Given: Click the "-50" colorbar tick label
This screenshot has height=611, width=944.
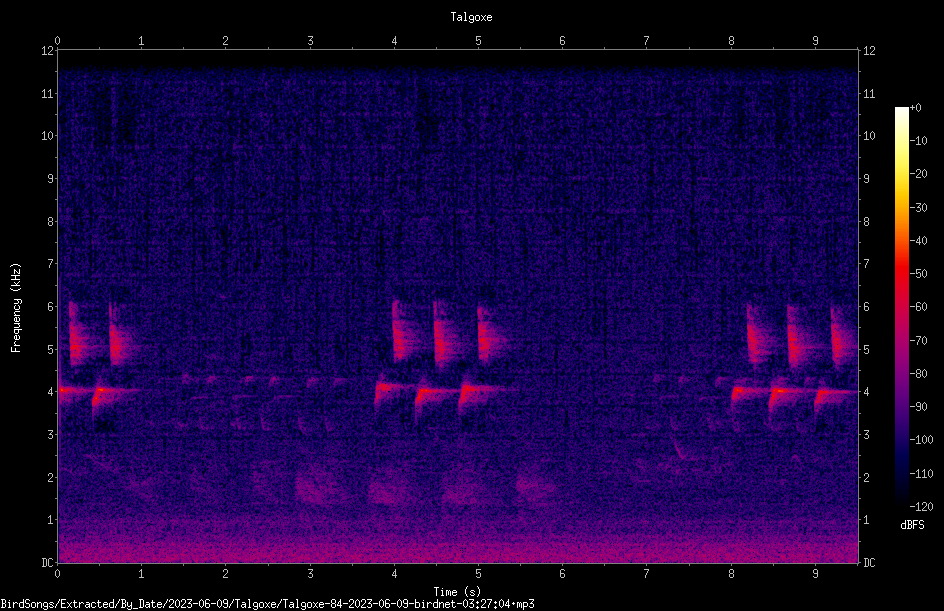Looking at the screenshot, I should (919, 274).
